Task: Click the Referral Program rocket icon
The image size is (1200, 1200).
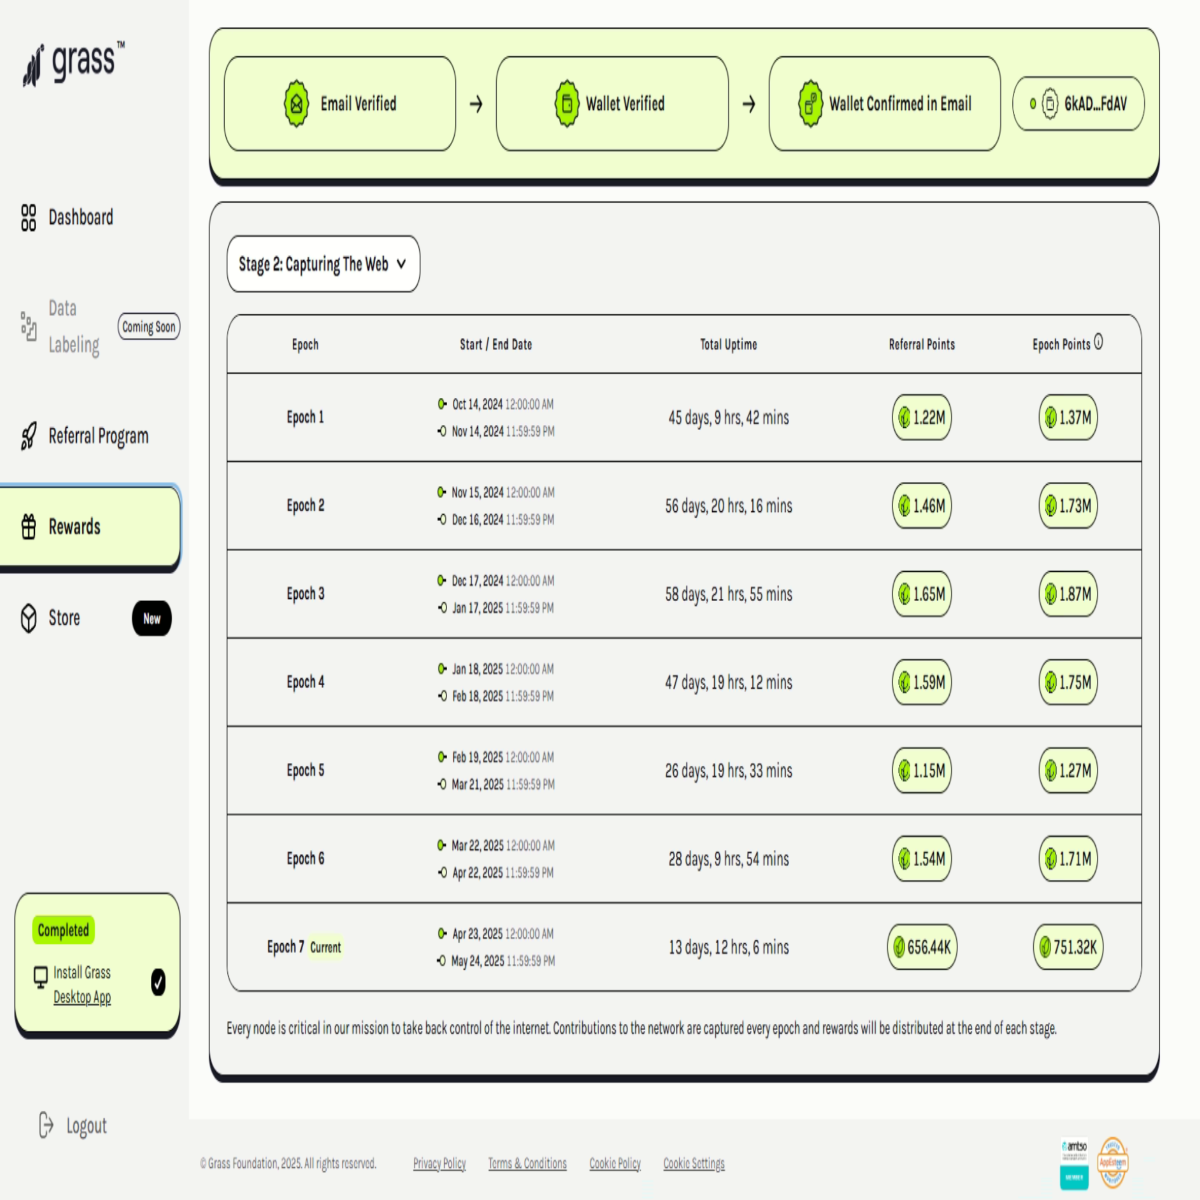Action: (29, 436)
